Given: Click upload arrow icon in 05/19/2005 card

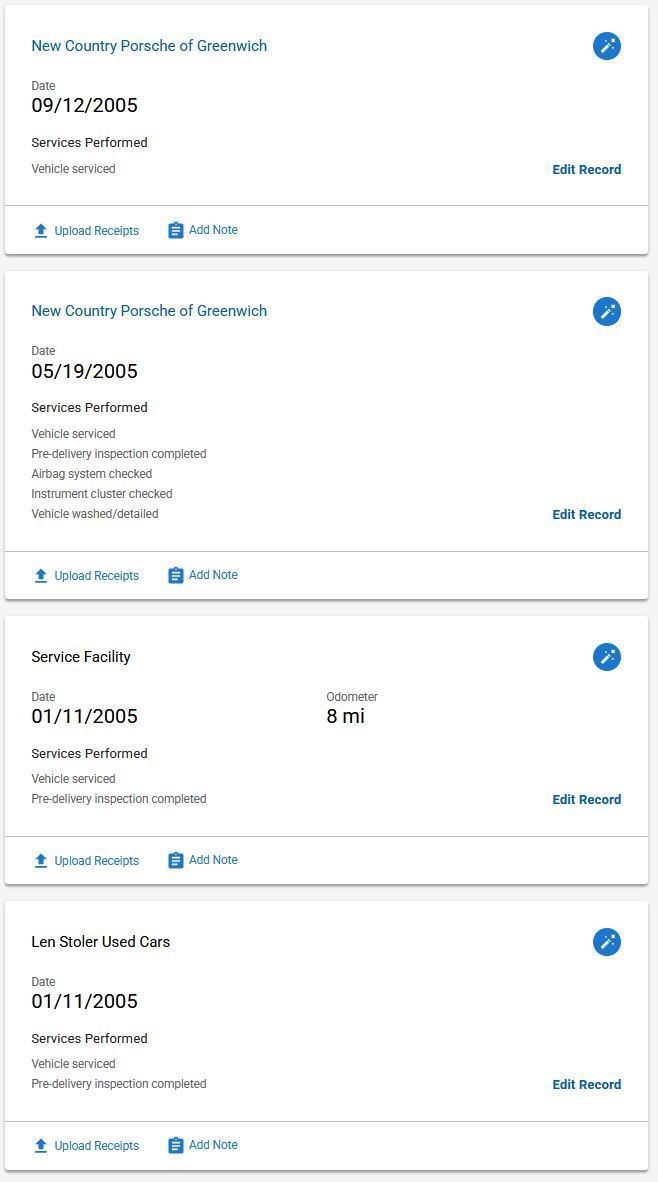Looking at the screenshot, I should coord(41,576).
